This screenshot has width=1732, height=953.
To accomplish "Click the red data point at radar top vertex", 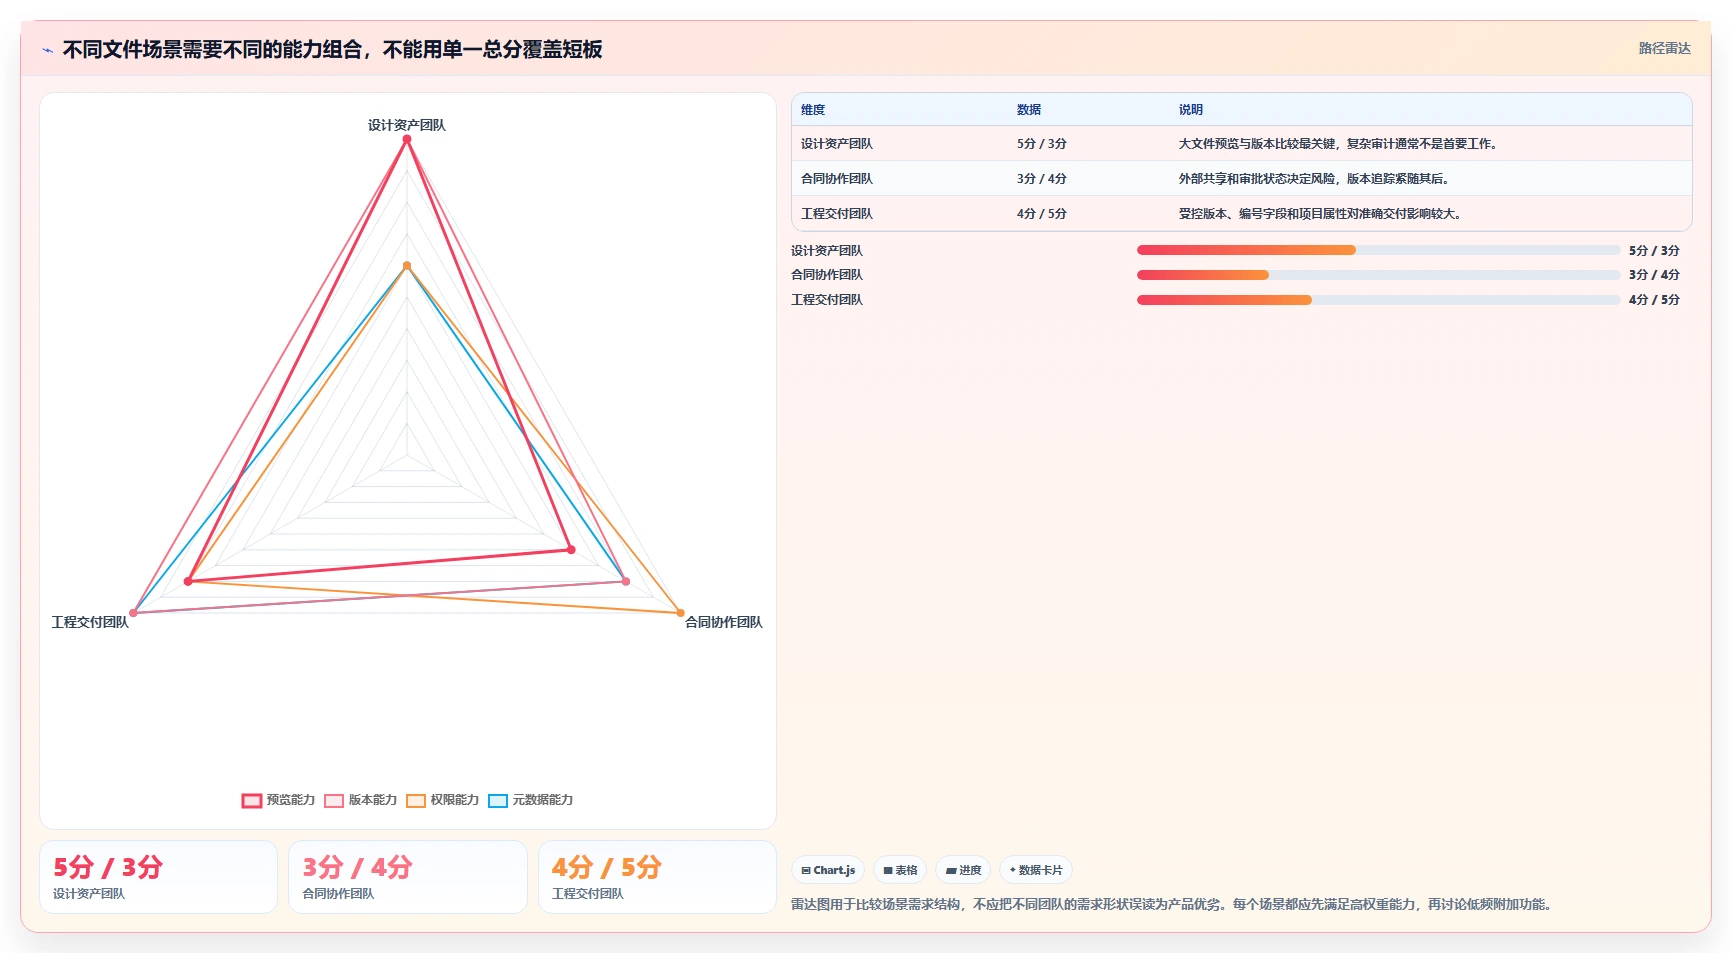I will pyautogui.click(x=407, y=139).
